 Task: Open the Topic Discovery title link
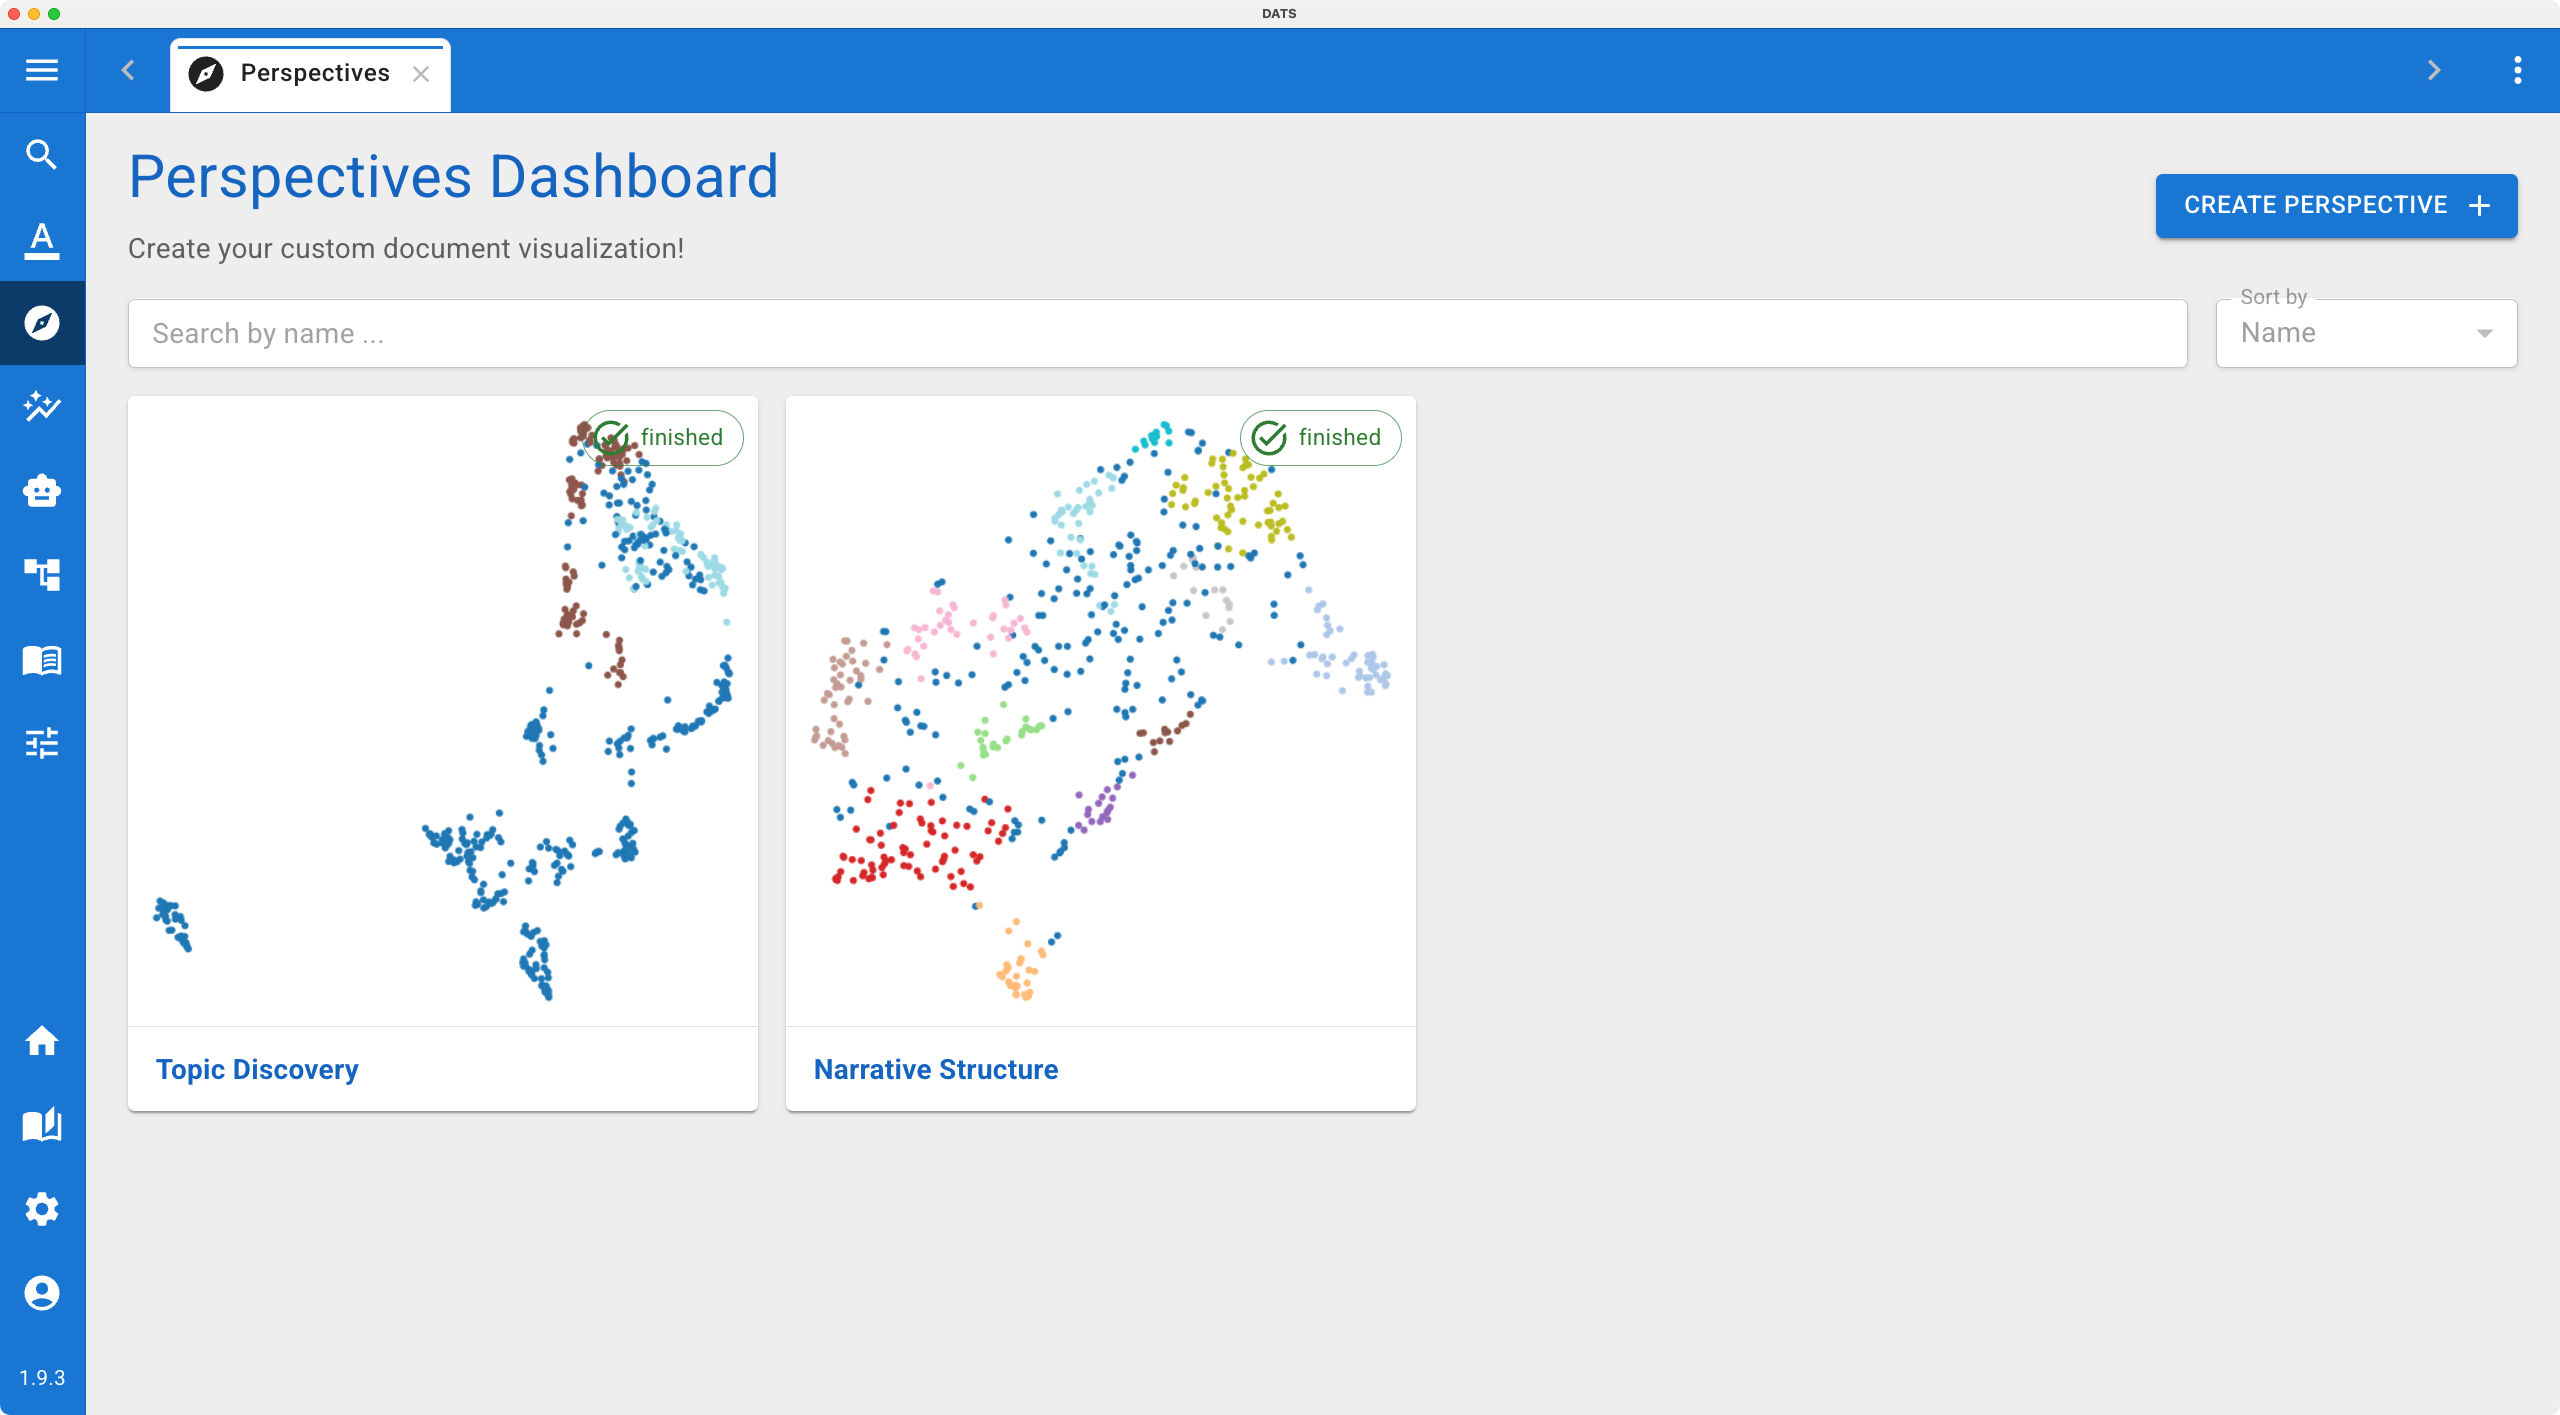(257, 1069)
